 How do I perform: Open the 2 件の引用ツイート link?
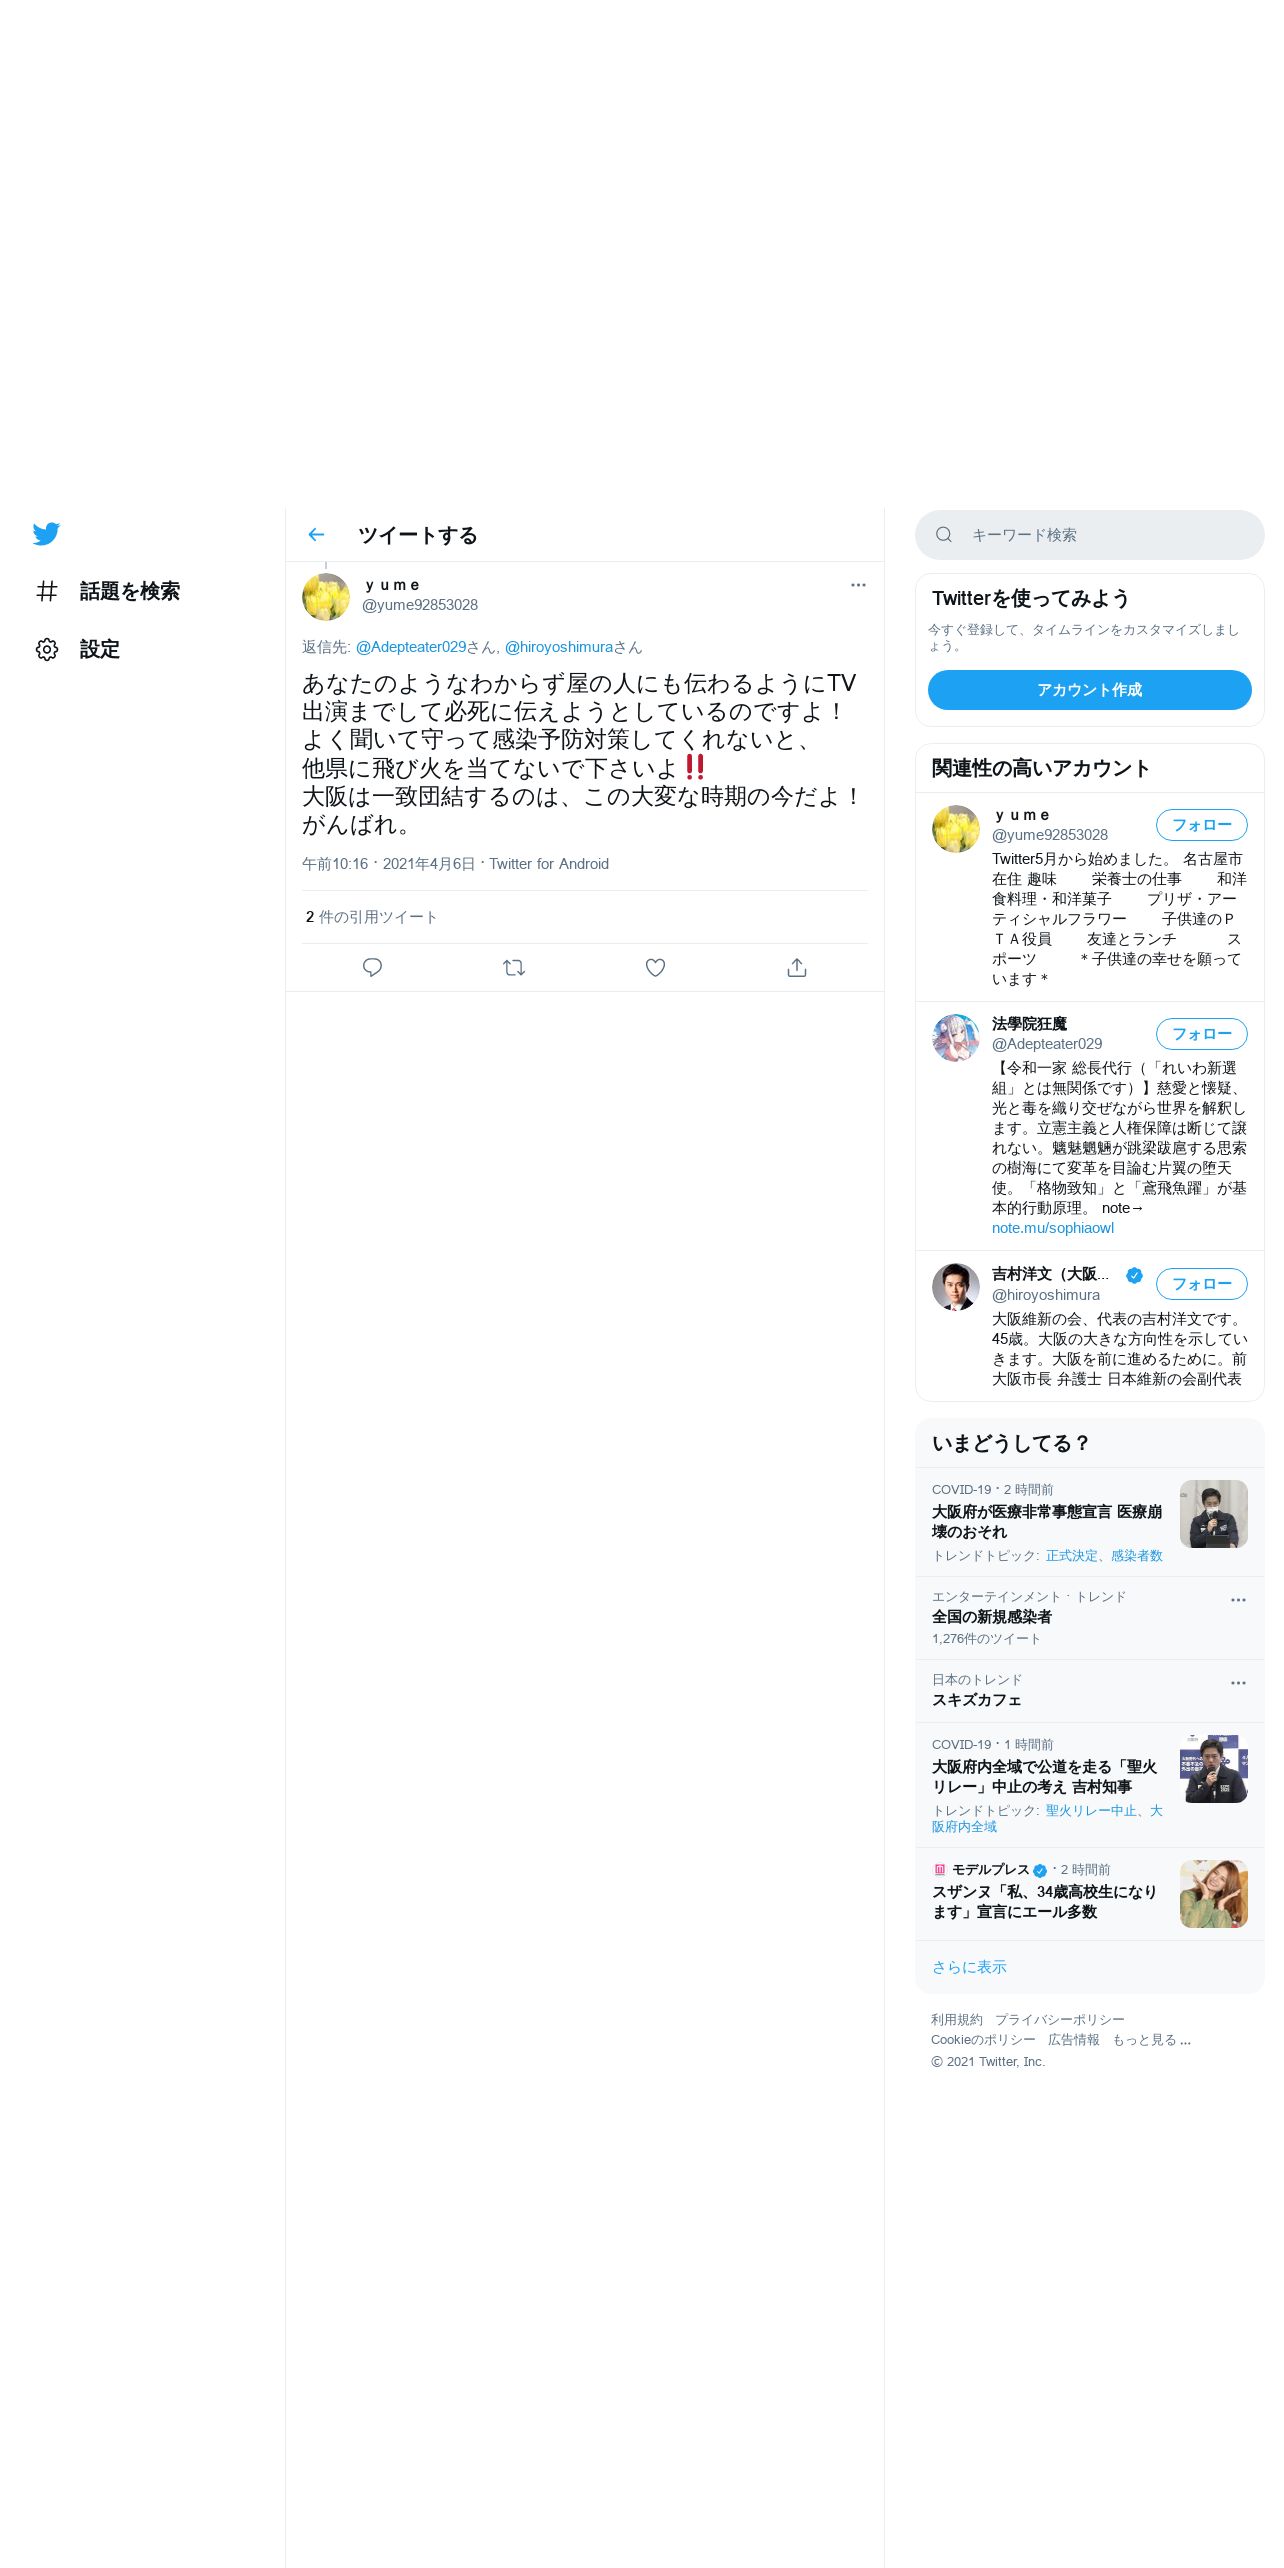click(x=371, y=917)
